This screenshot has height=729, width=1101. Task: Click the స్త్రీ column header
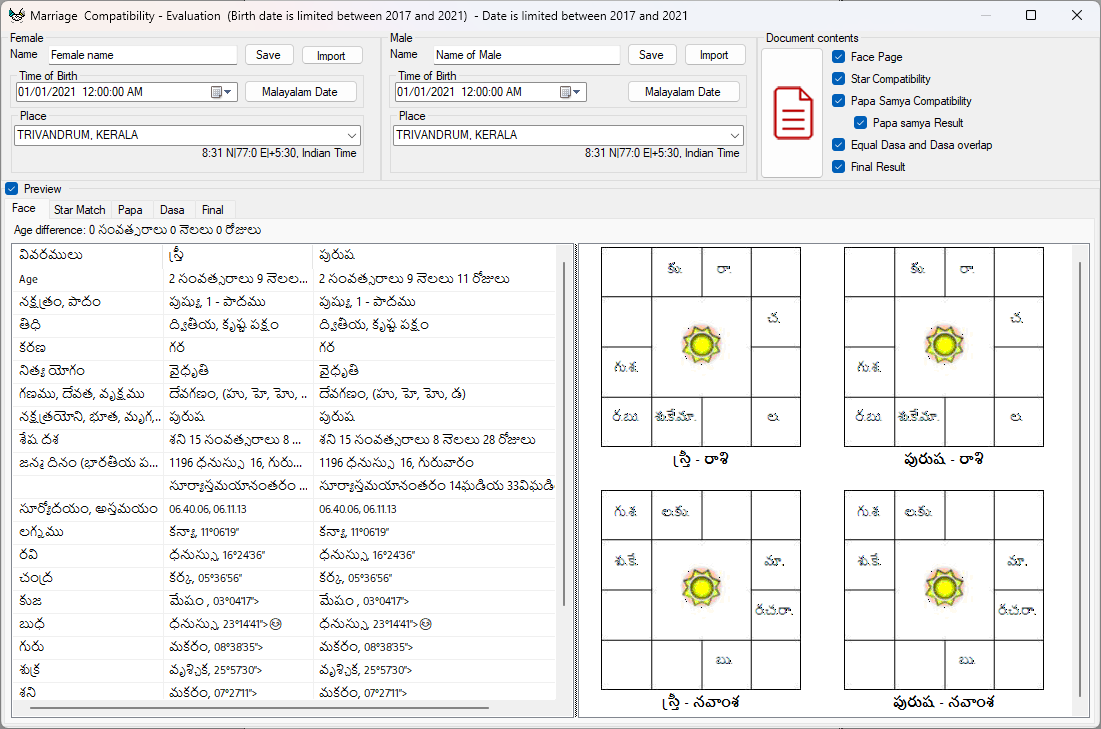[176, 255]
